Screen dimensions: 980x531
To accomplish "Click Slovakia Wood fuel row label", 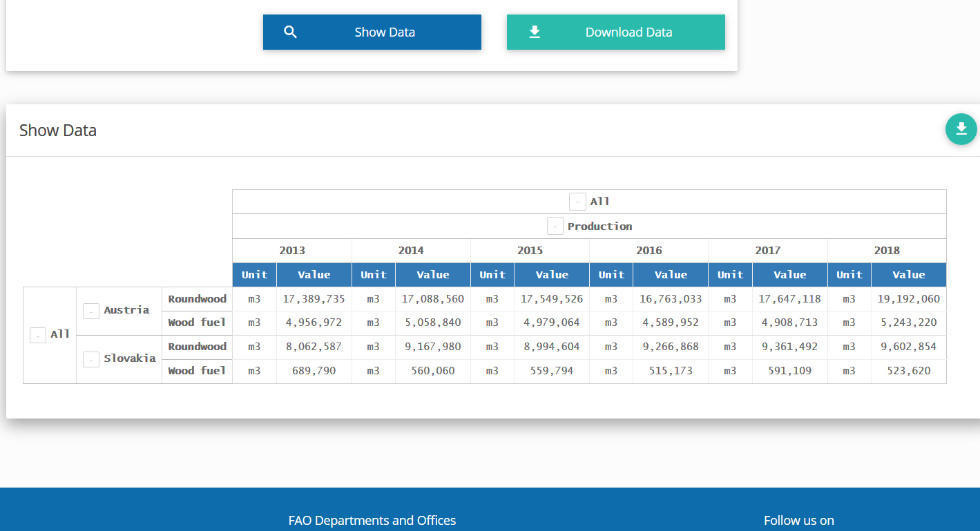I will point(197,370).
